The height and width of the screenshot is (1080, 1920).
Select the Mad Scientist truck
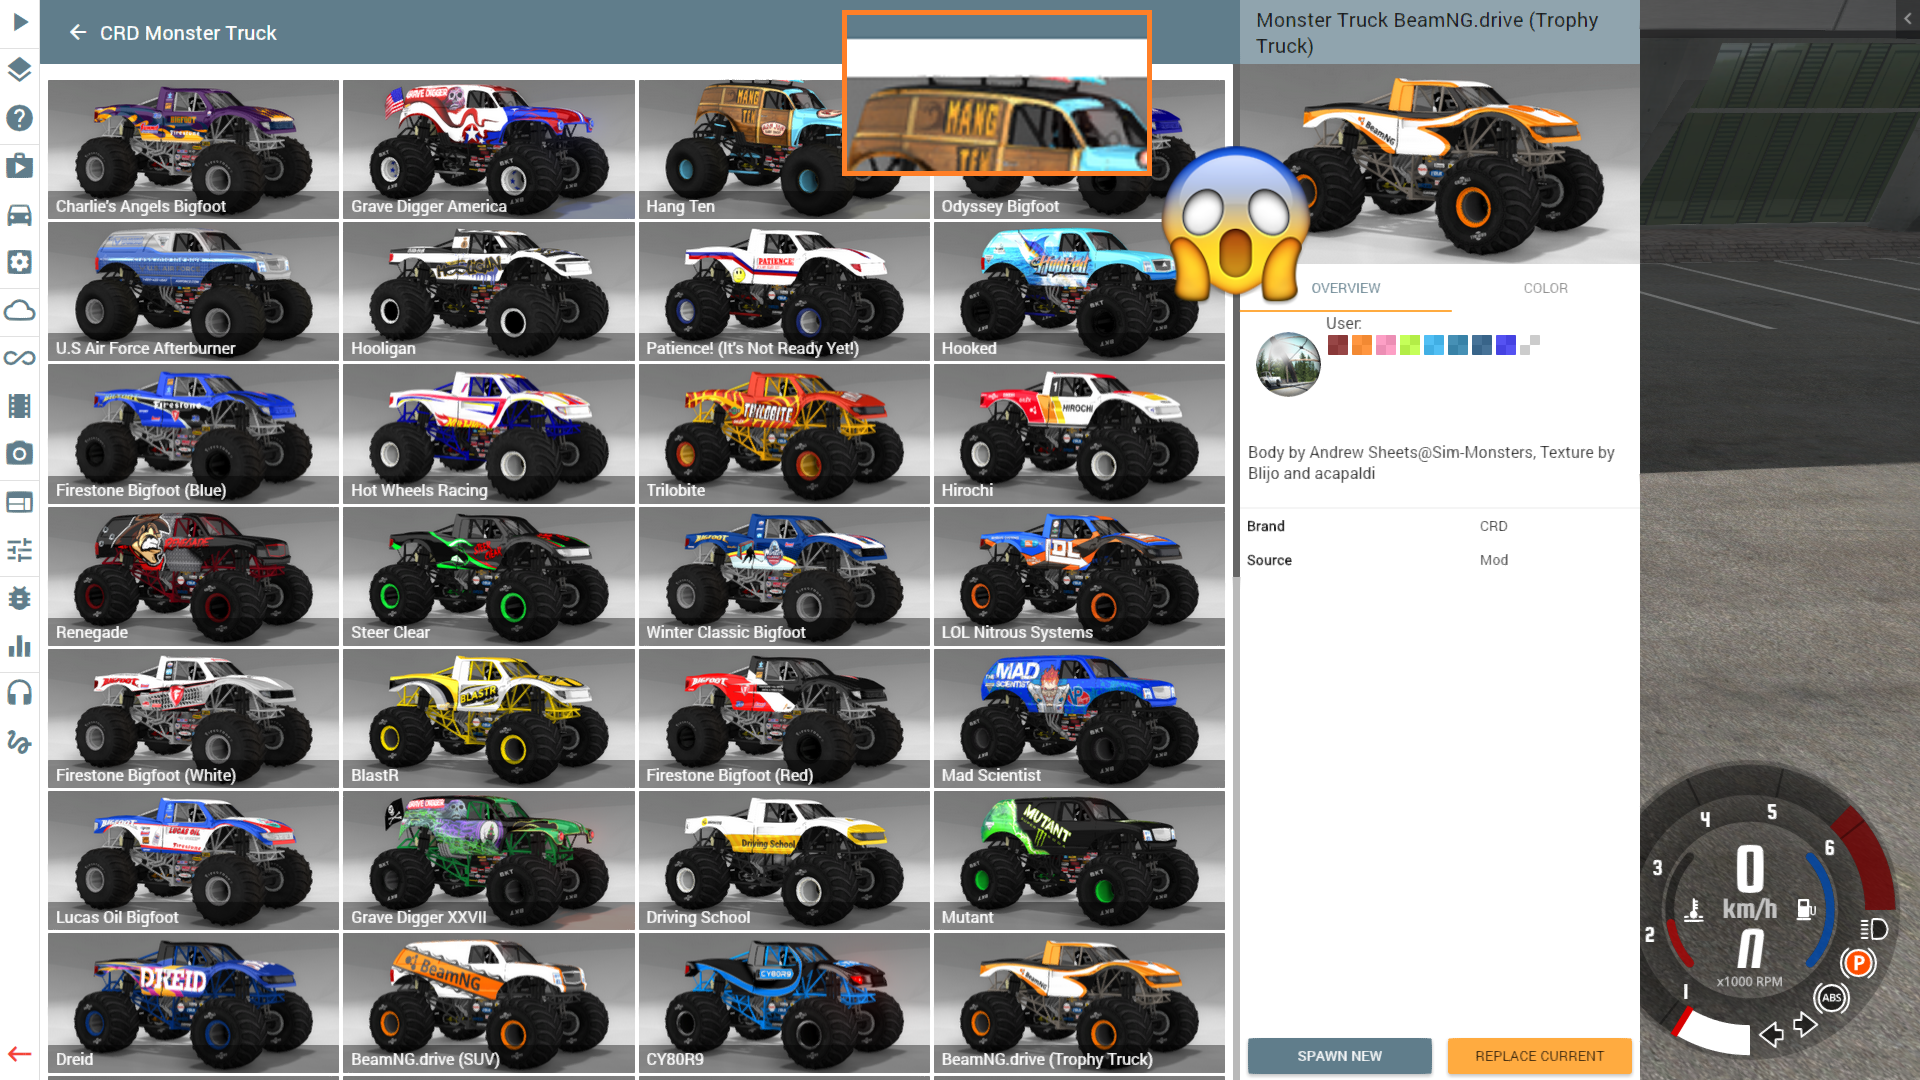coord(1079,718)
